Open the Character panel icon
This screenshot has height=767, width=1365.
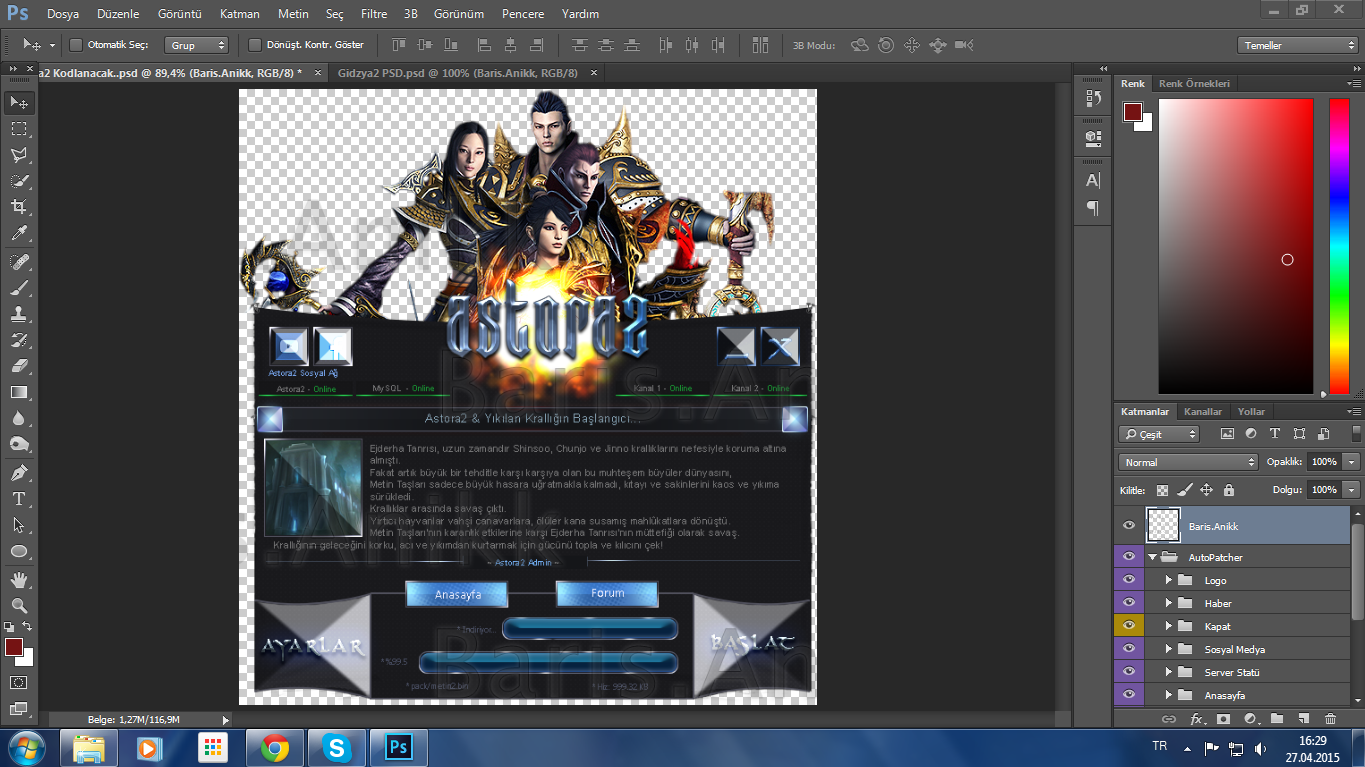coord(1093,180)
